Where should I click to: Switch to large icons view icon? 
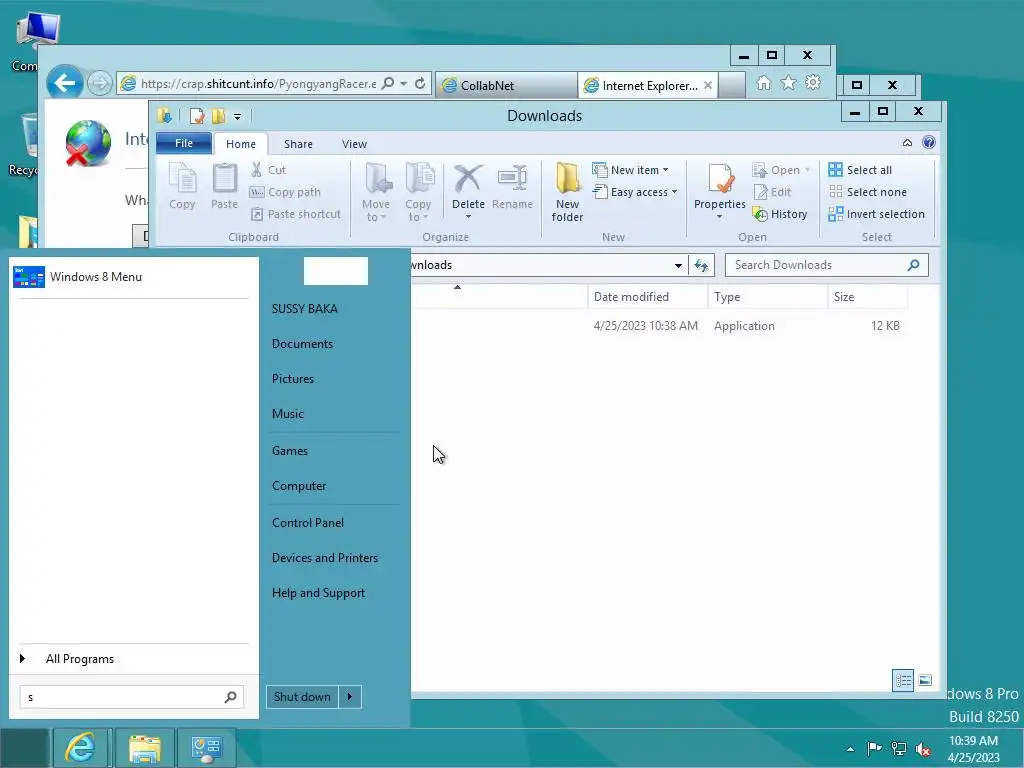[x=925, y=680]
